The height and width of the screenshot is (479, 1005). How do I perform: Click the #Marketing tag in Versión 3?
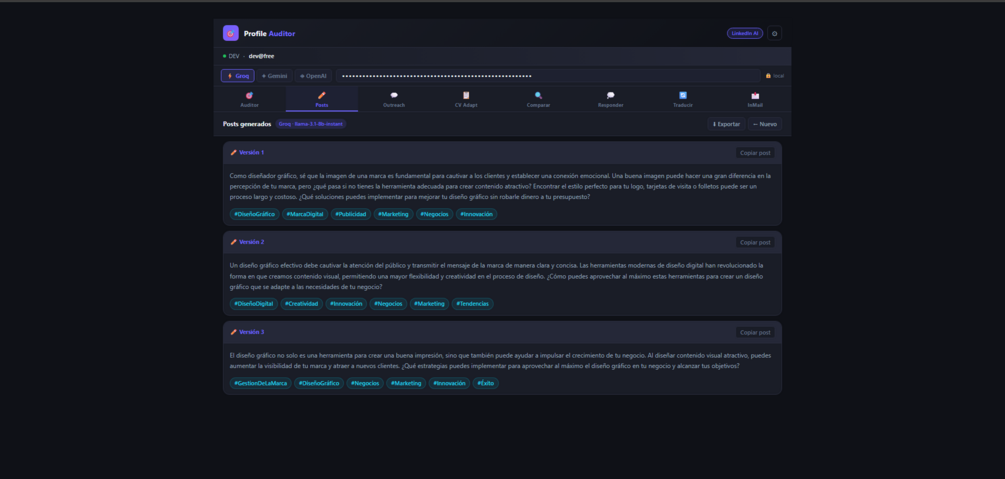[406, 383]
